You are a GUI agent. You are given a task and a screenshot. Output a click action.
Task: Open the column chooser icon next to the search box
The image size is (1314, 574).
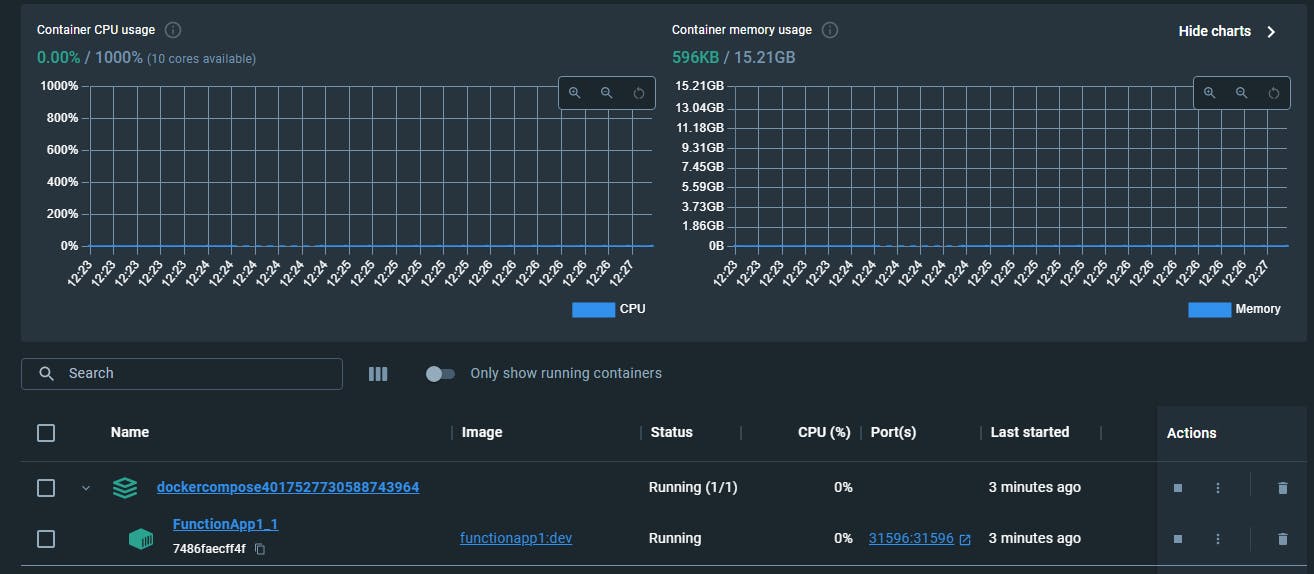coord(378,374)
